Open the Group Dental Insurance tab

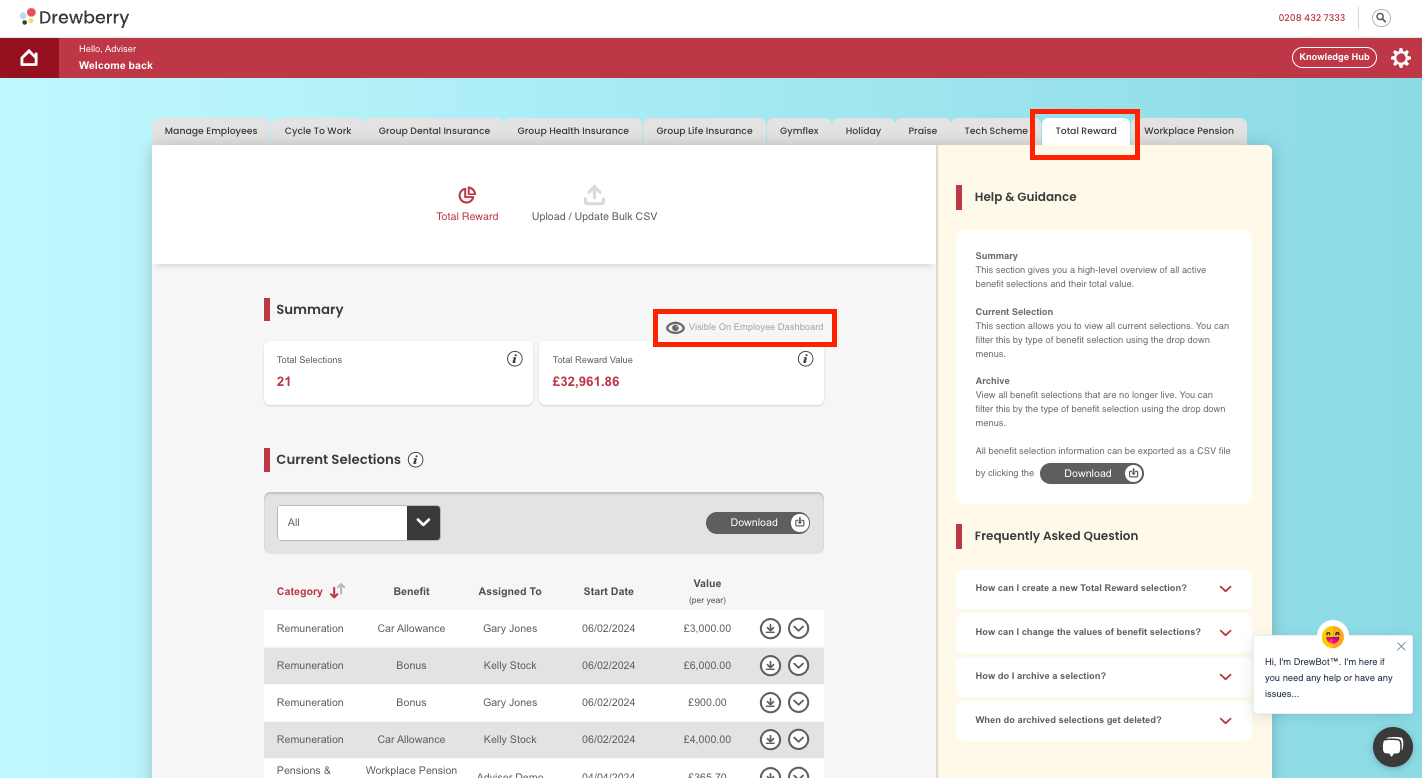point(434,131)
